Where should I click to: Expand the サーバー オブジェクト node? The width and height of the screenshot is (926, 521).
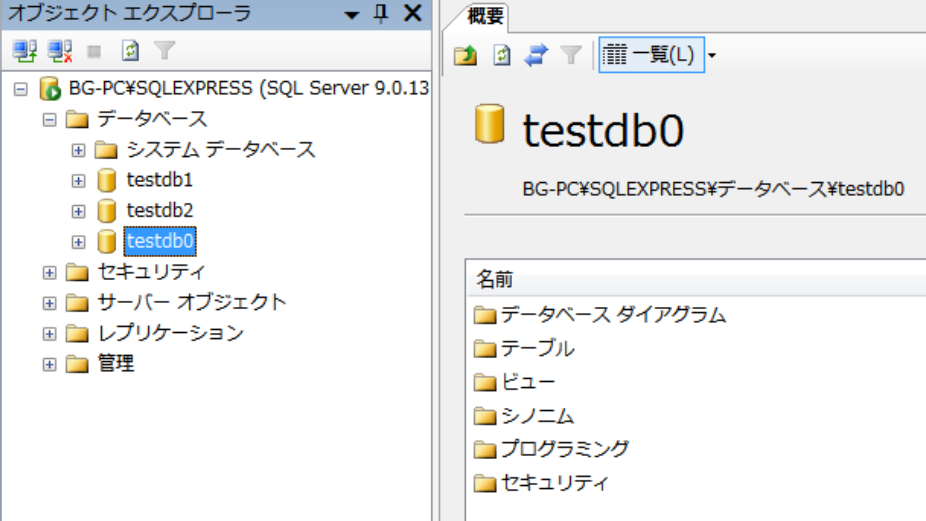click(50, 304)
